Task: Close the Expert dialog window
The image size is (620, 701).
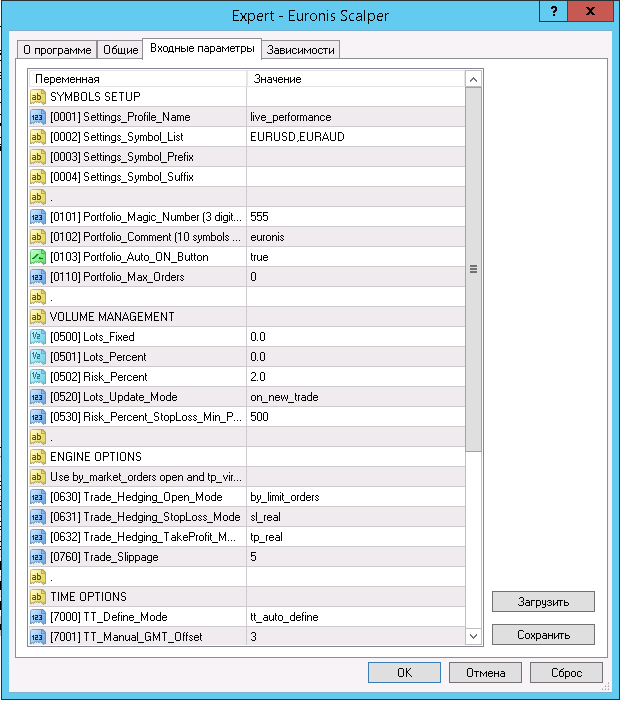Action: 590,11
